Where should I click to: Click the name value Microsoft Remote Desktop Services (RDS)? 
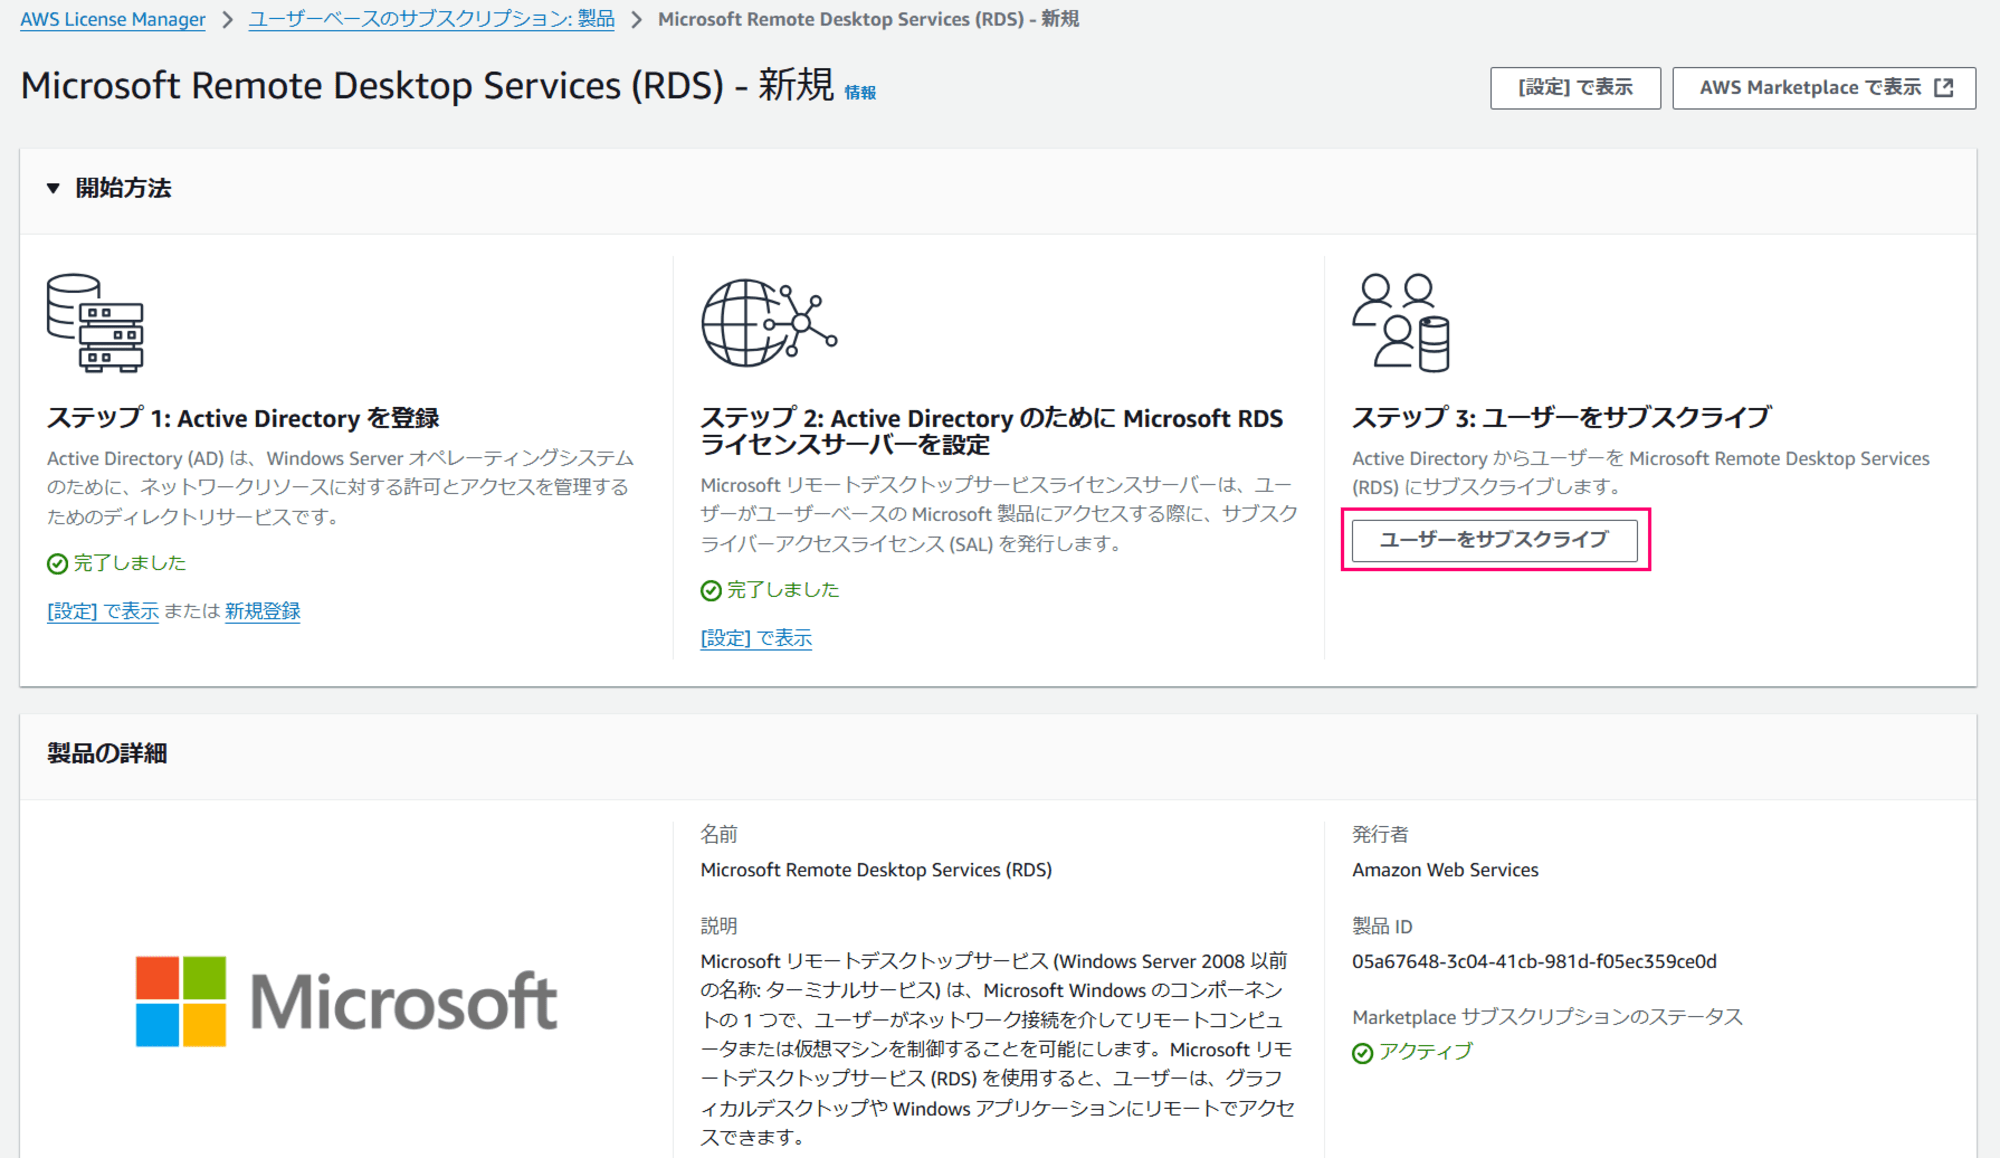(876, 870)
